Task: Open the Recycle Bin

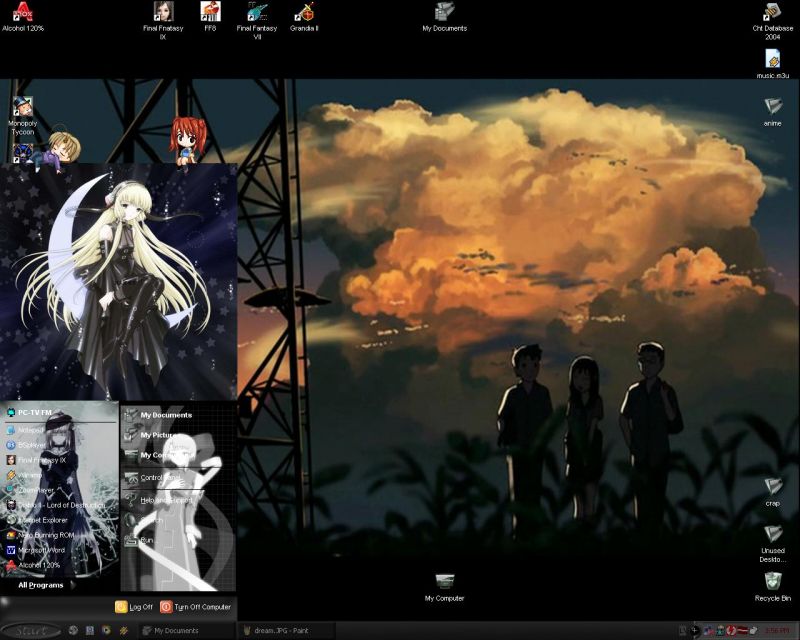Action: click(x=772, y=586)
